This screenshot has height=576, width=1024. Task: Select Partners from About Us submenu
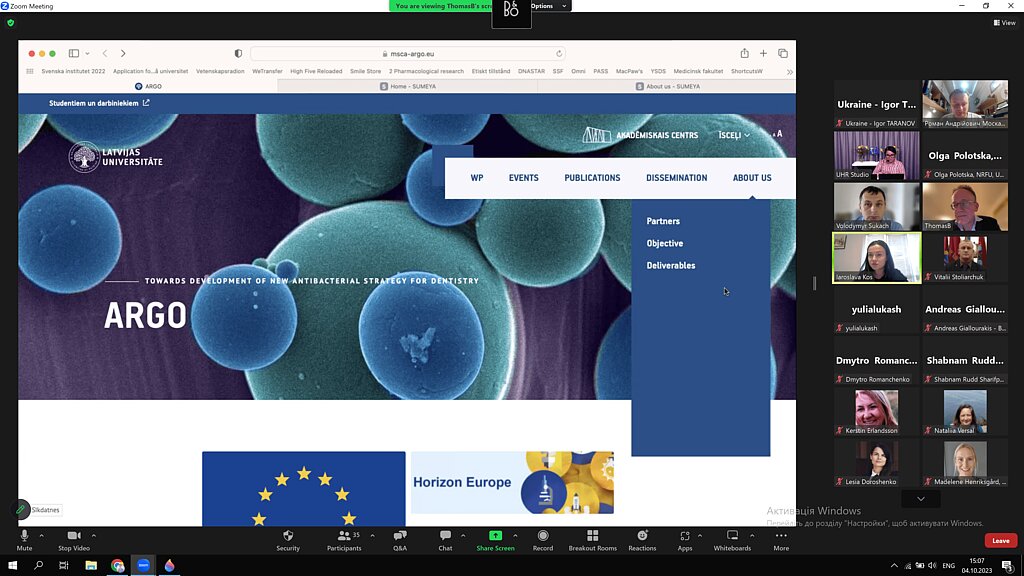click(663, 221)
